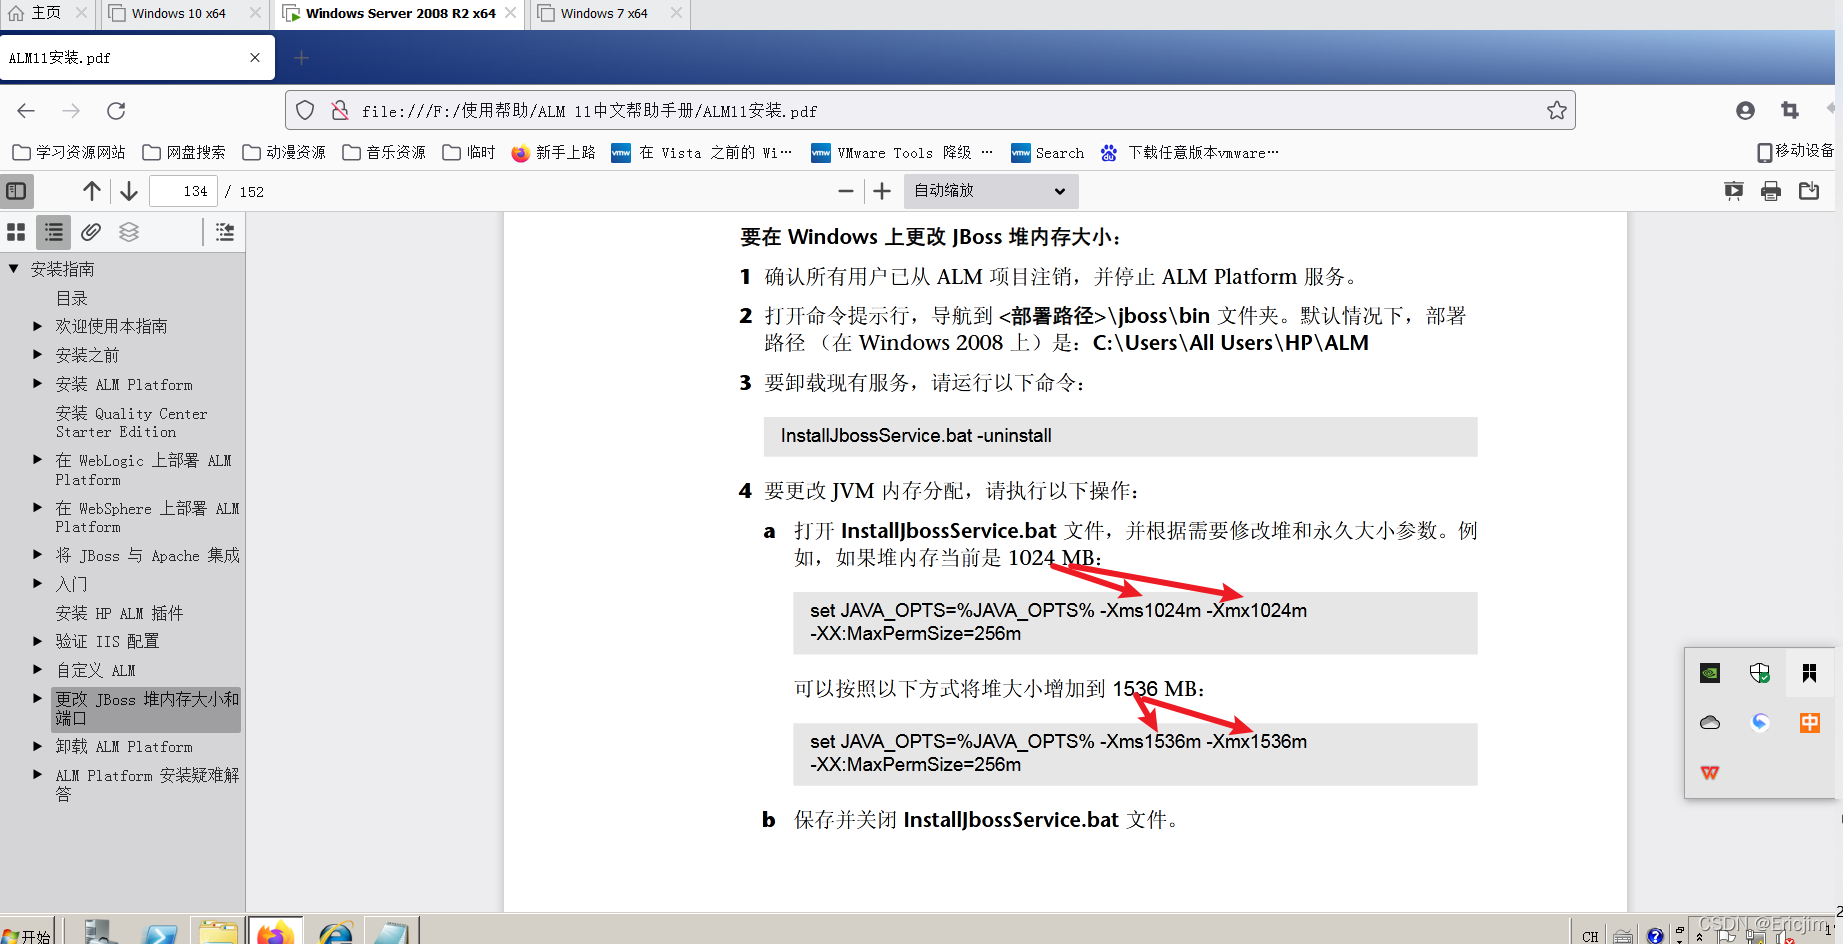Expand the 欢迎使用本指南 outline item

pyautogui.click(x=38, y=326)
